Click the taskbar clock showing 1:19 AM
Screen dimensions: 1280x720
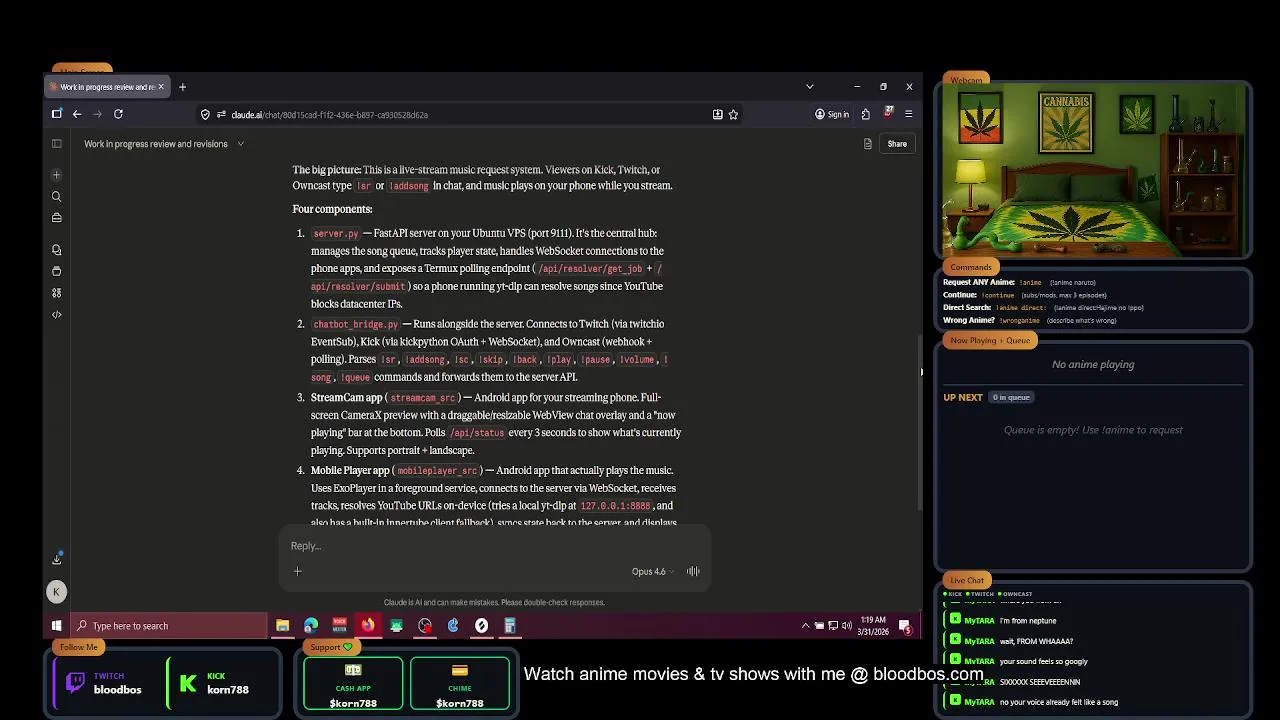[x=873, y=626]
